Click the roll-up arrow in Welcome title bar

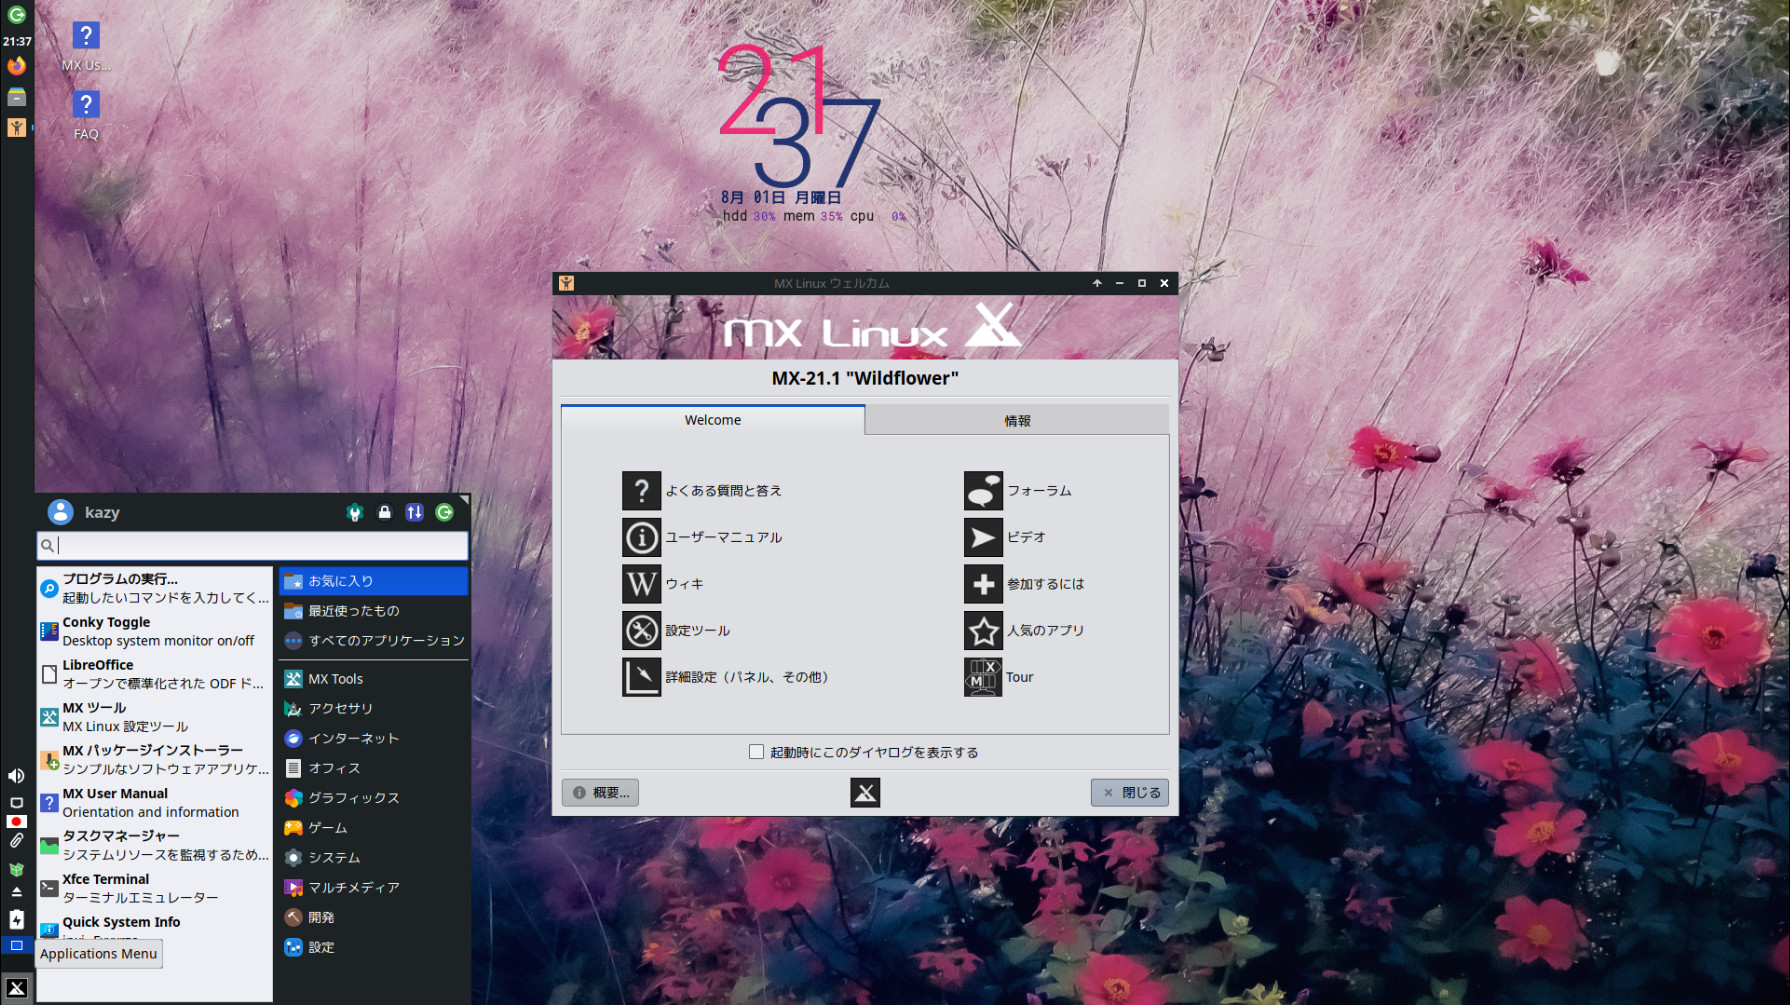pos(1097,283)
